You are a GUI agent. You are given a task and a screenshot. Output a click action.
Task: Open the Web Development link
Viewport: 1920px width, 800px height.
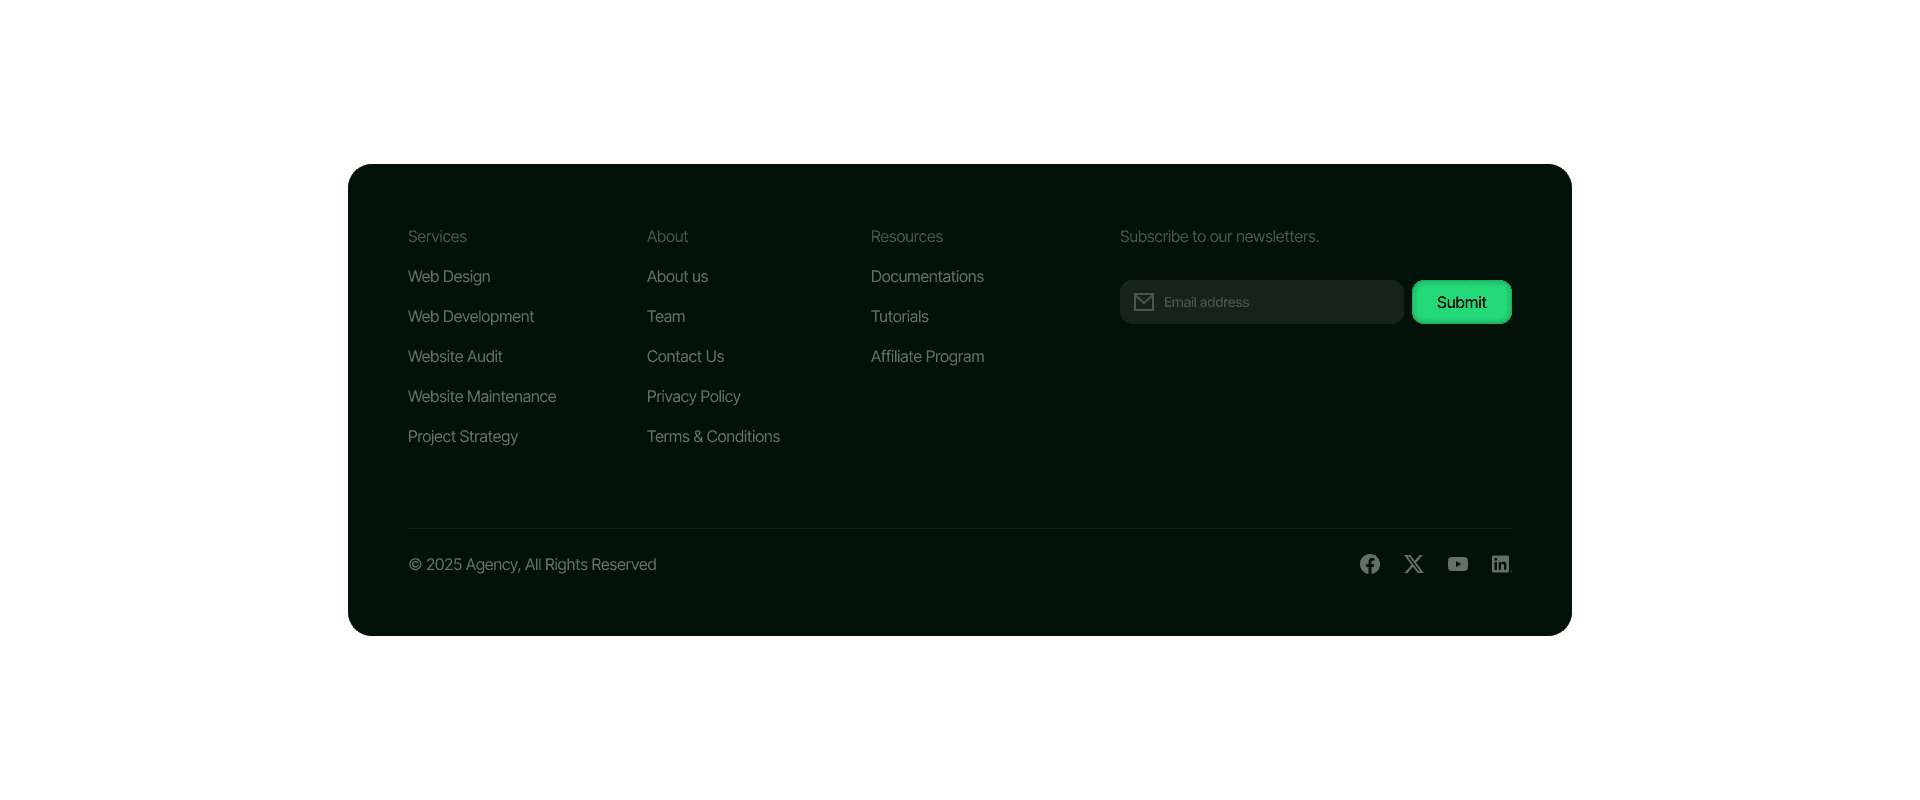pyautogui.click(x=471, y=317)
